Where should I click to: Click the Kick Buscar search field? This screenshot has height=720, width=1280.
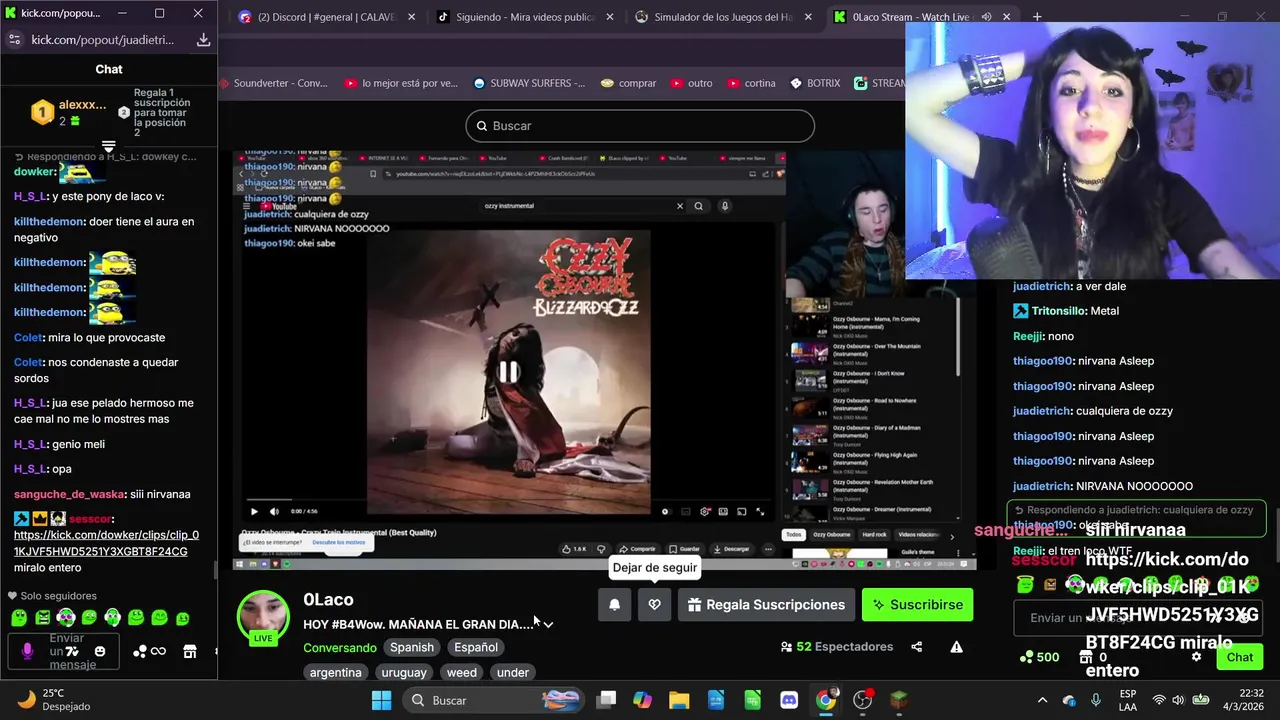pos(640,126)
